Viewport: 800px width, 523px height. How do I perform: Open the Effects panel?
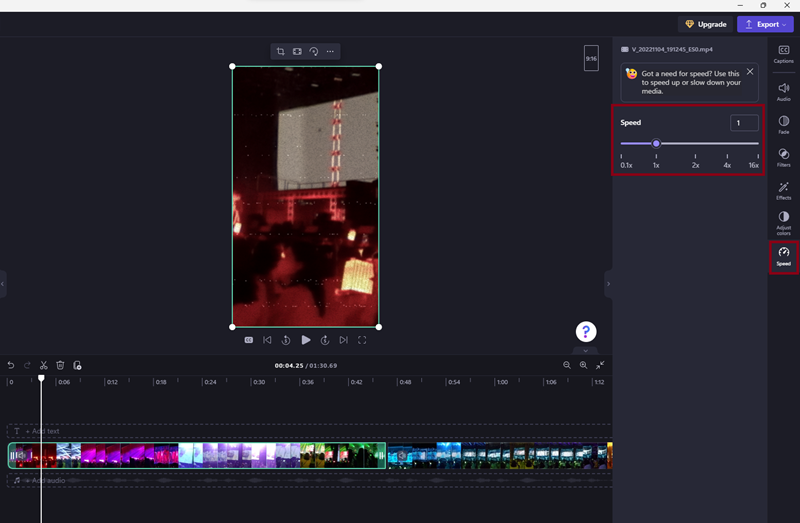pyautogui.click(x=784, y=191)
